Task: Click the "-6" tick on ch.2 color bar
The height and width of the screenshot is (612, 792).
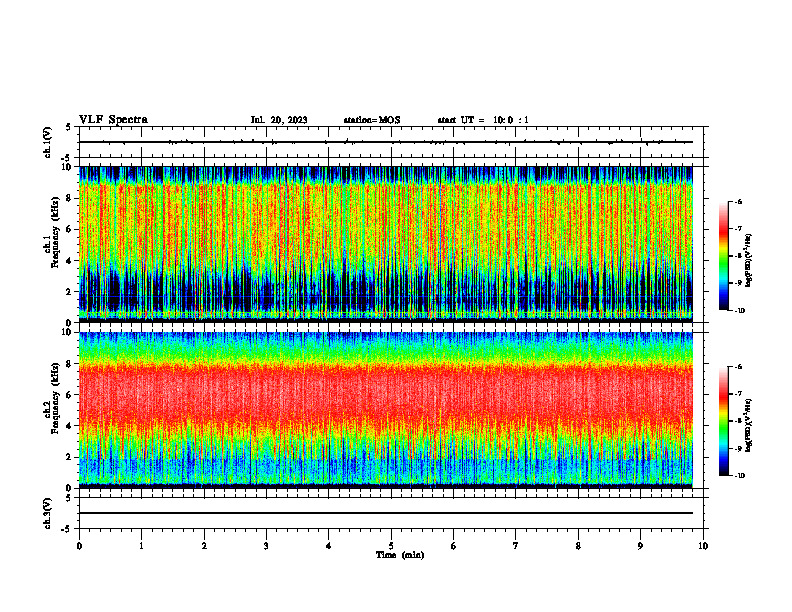Action: coord(738,367)
